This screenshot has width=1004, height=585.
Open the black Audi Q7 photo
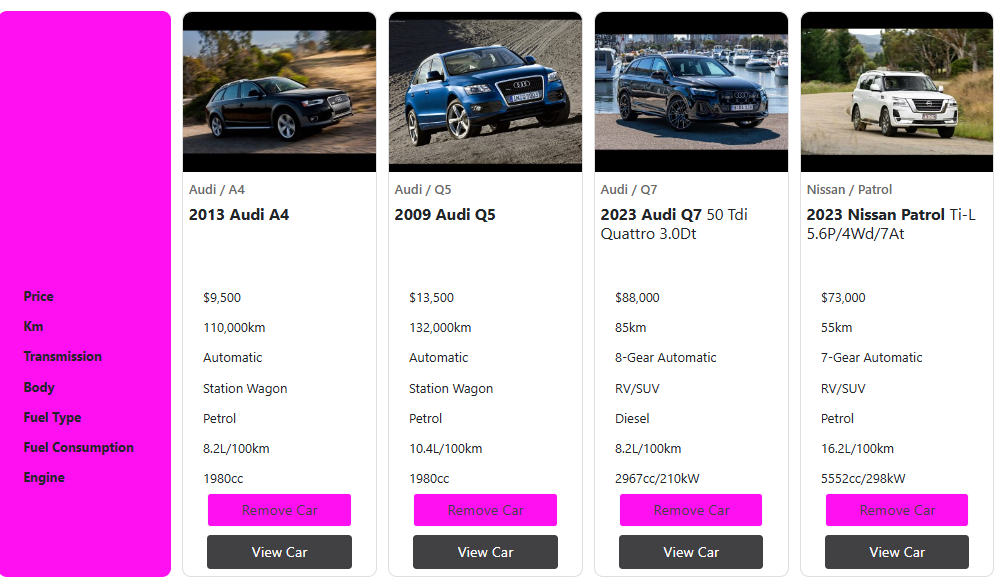(x=691, y=92)
